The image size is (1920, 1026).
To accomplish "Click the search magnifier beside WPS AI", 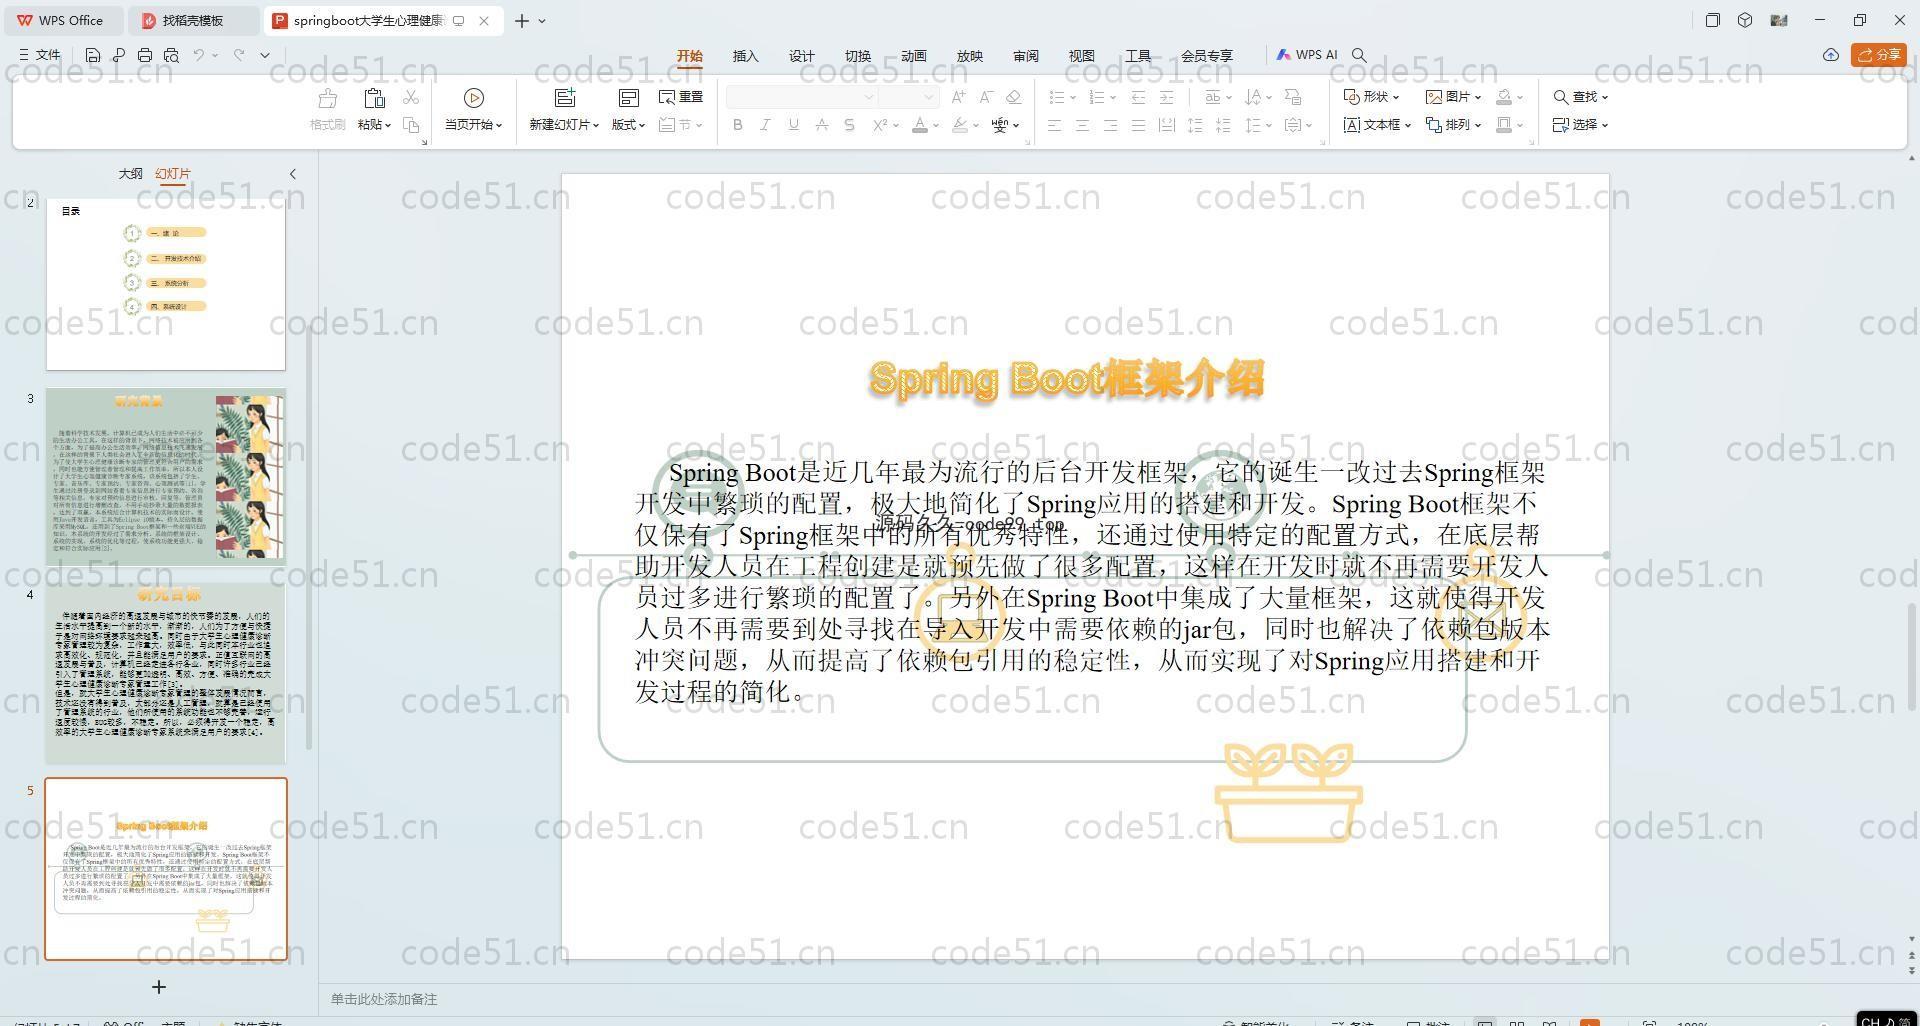I will pos(1359,56).
